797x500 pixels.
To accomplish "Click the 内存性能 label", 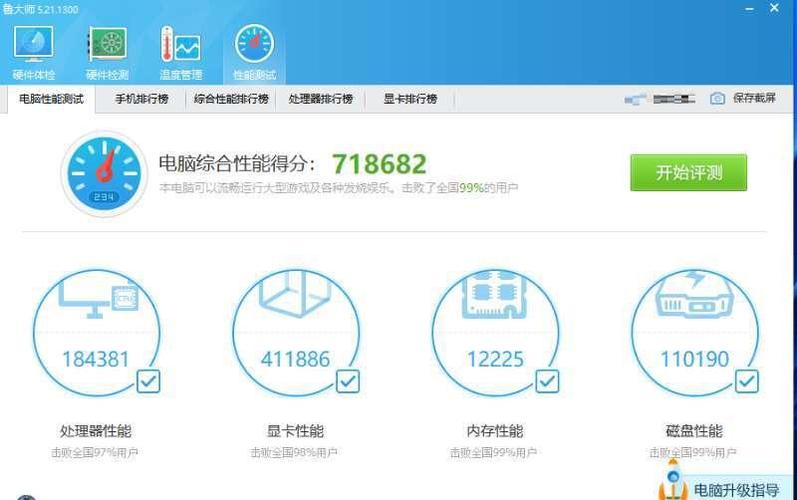I will tap(495, 431).
